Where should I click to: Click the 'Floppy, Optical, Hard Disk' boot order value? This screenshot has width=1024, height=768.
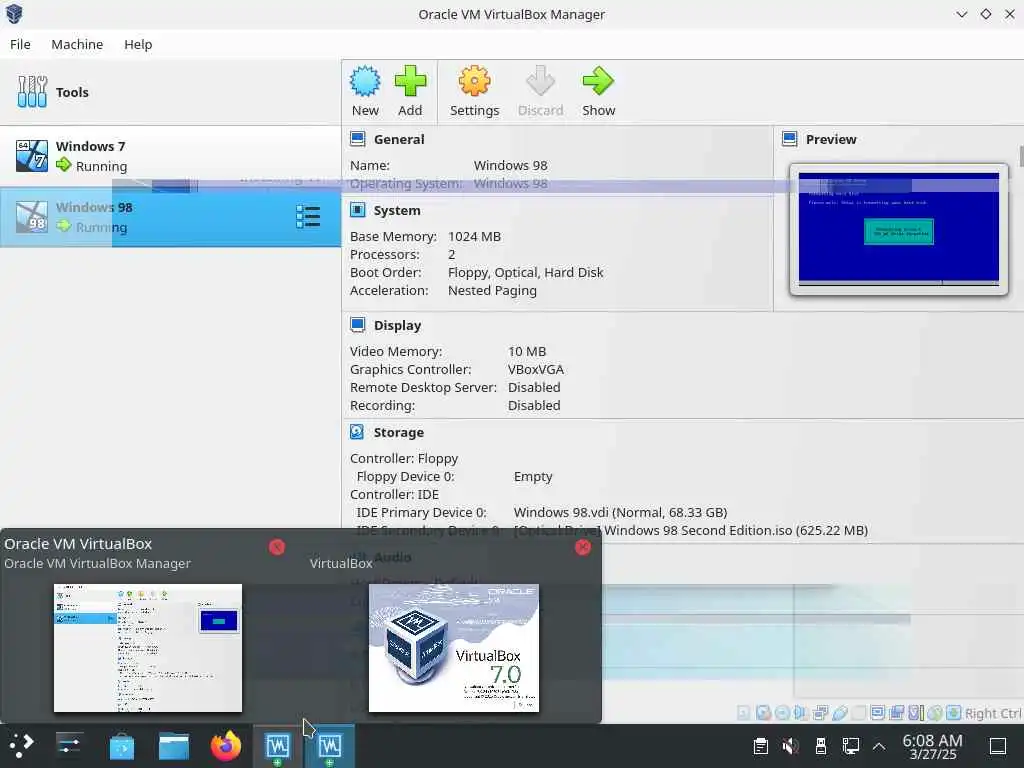pos(525,272)
